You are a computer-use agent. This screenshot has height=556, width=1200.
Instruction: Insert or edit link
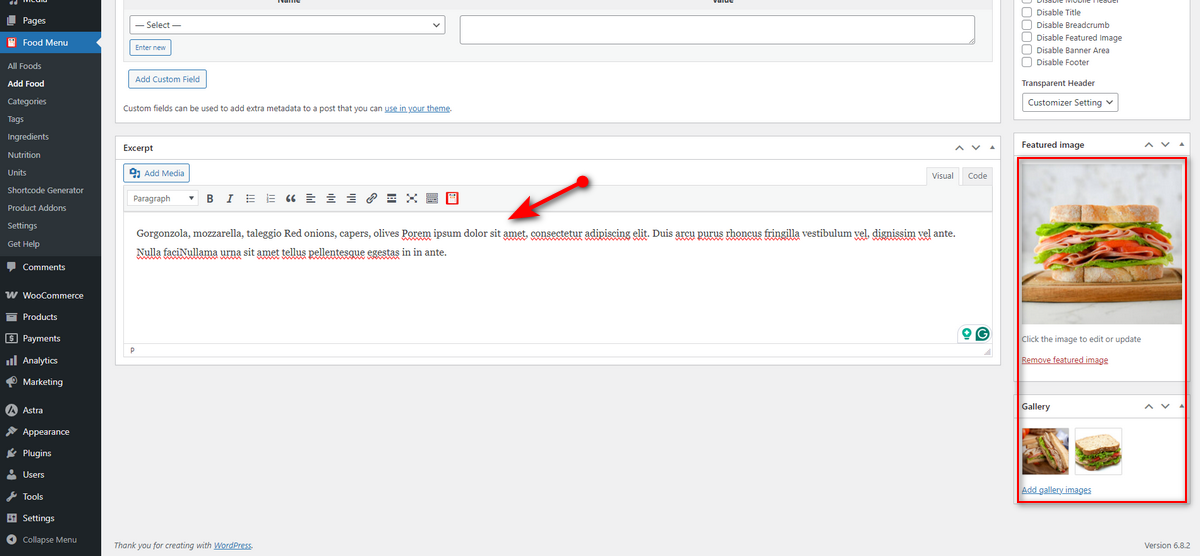click(371, 199)
